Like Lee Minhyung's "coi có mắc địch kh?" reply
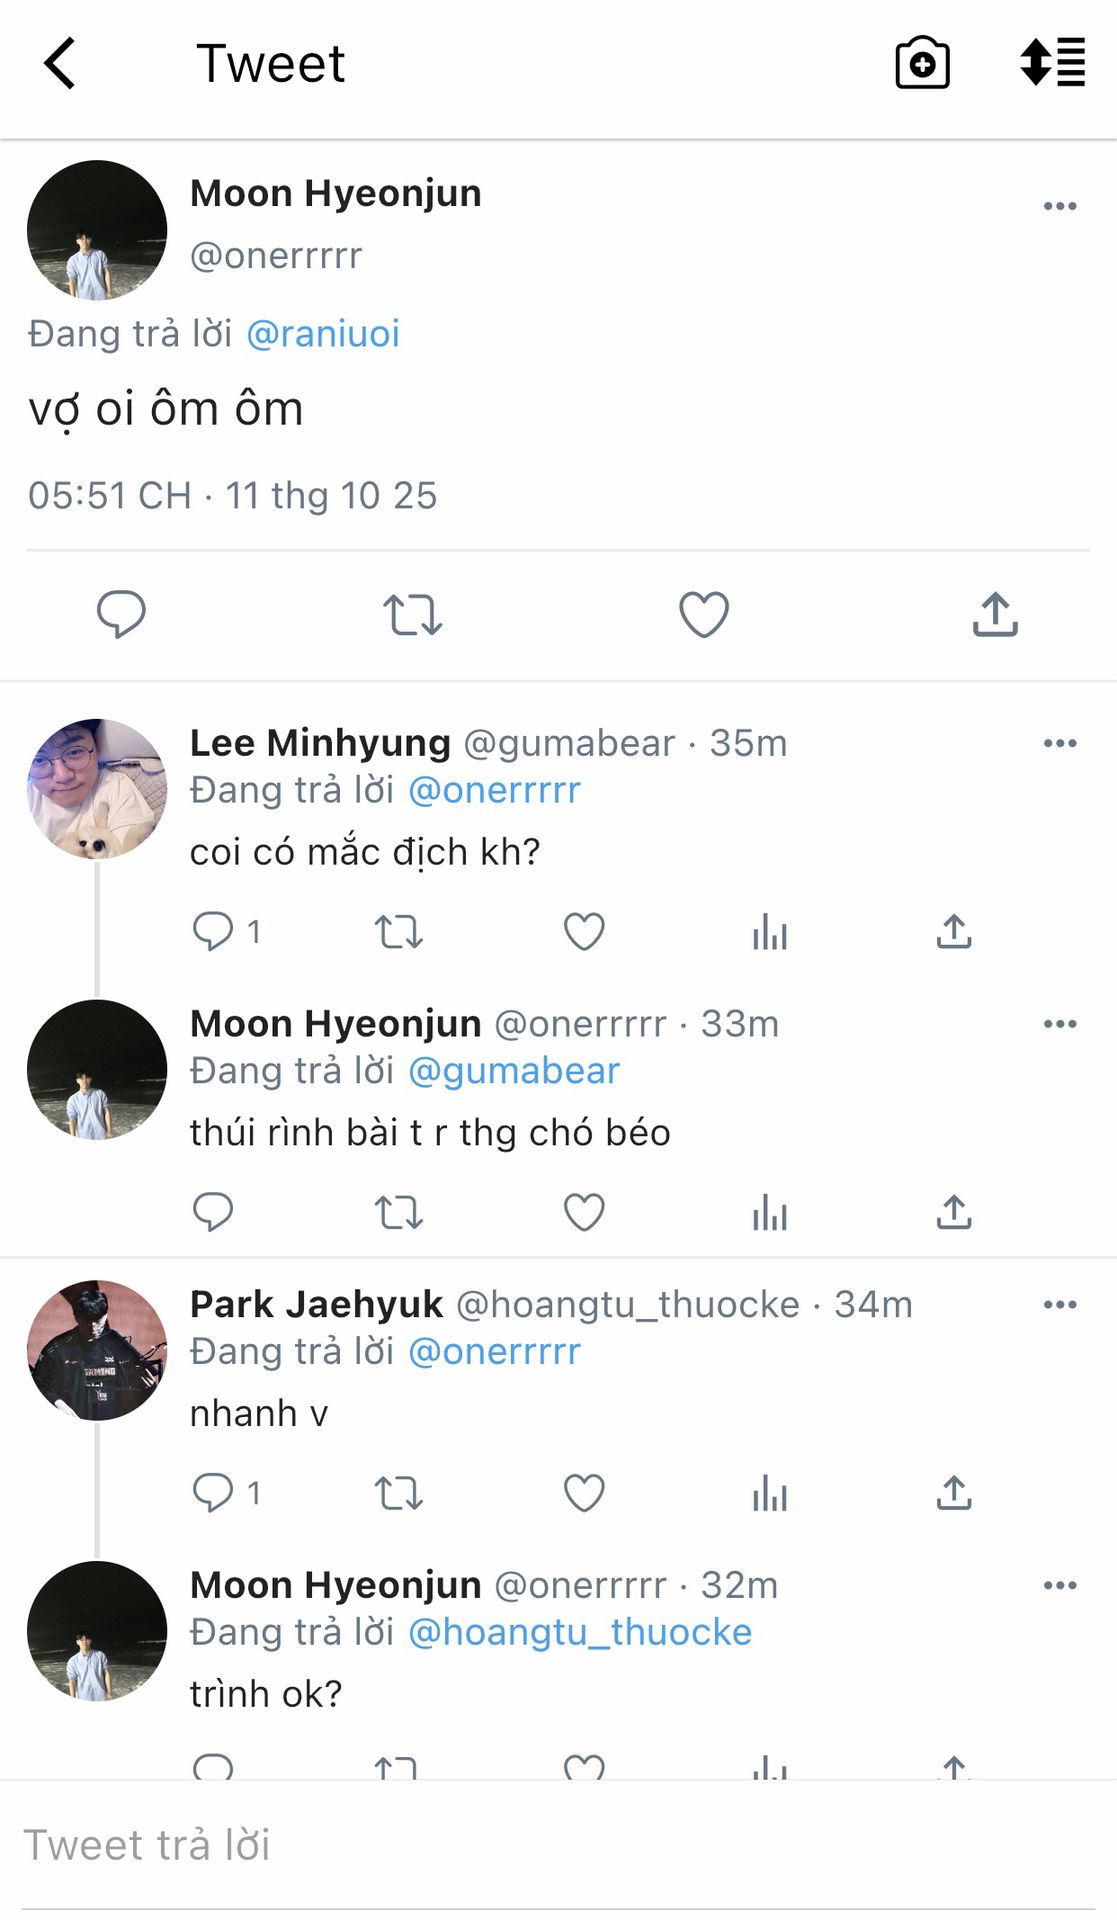Image resolution: width=1117 pixels, height=1920 pixels. [x=584, y=932]
